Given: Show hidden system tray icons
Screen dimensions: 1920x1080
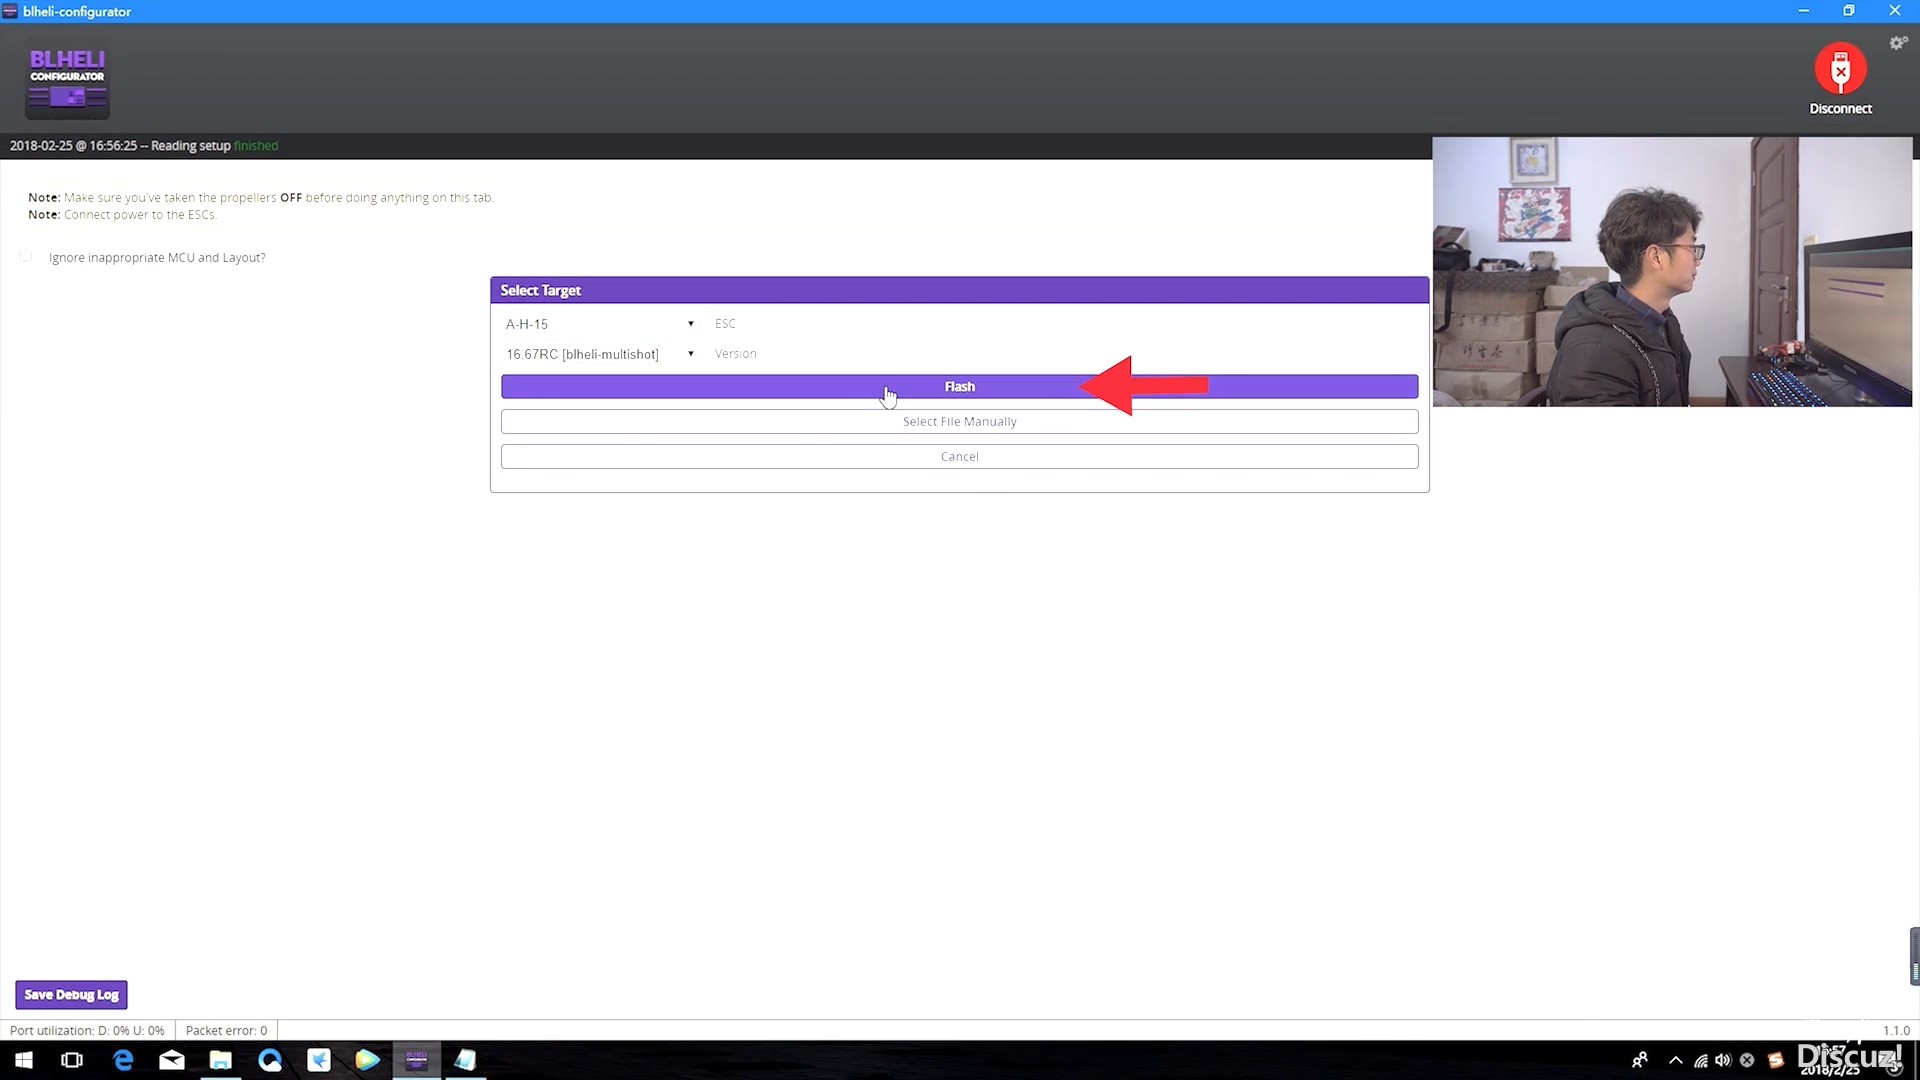Looking at the screenshot, I should pos(1676,1060).
